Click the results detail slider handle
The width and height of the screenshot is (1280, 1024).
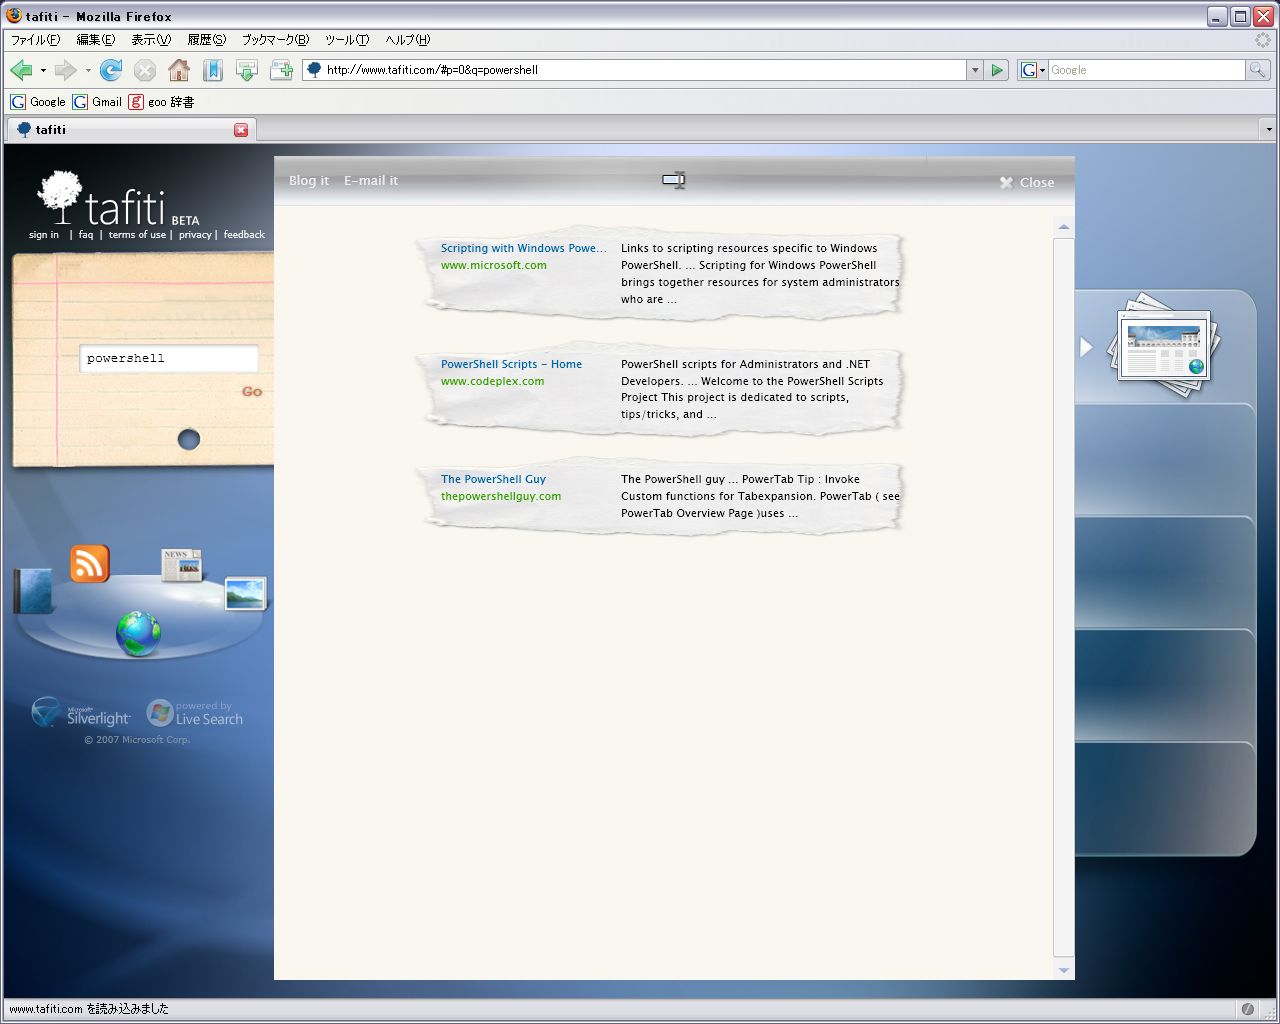[x=673, y=180]
